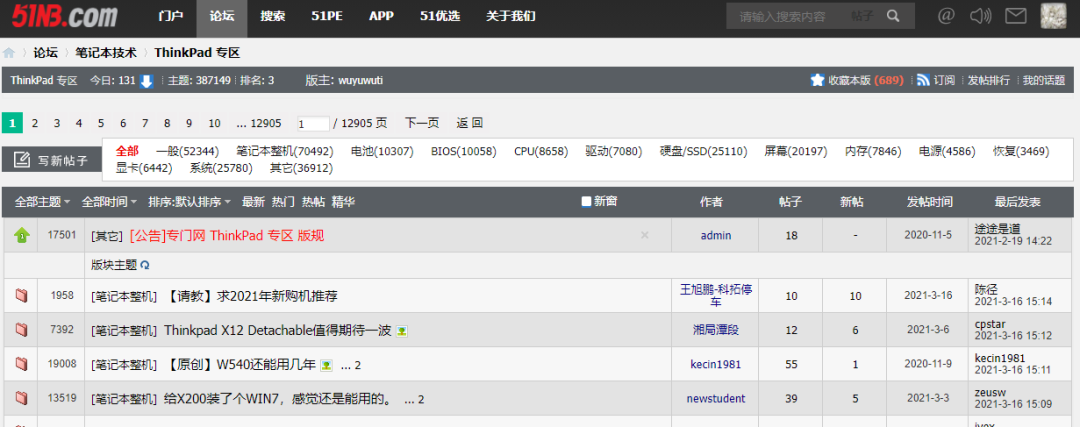
Task: Click the 写新帖子 compose button
Action: (52, 160)
